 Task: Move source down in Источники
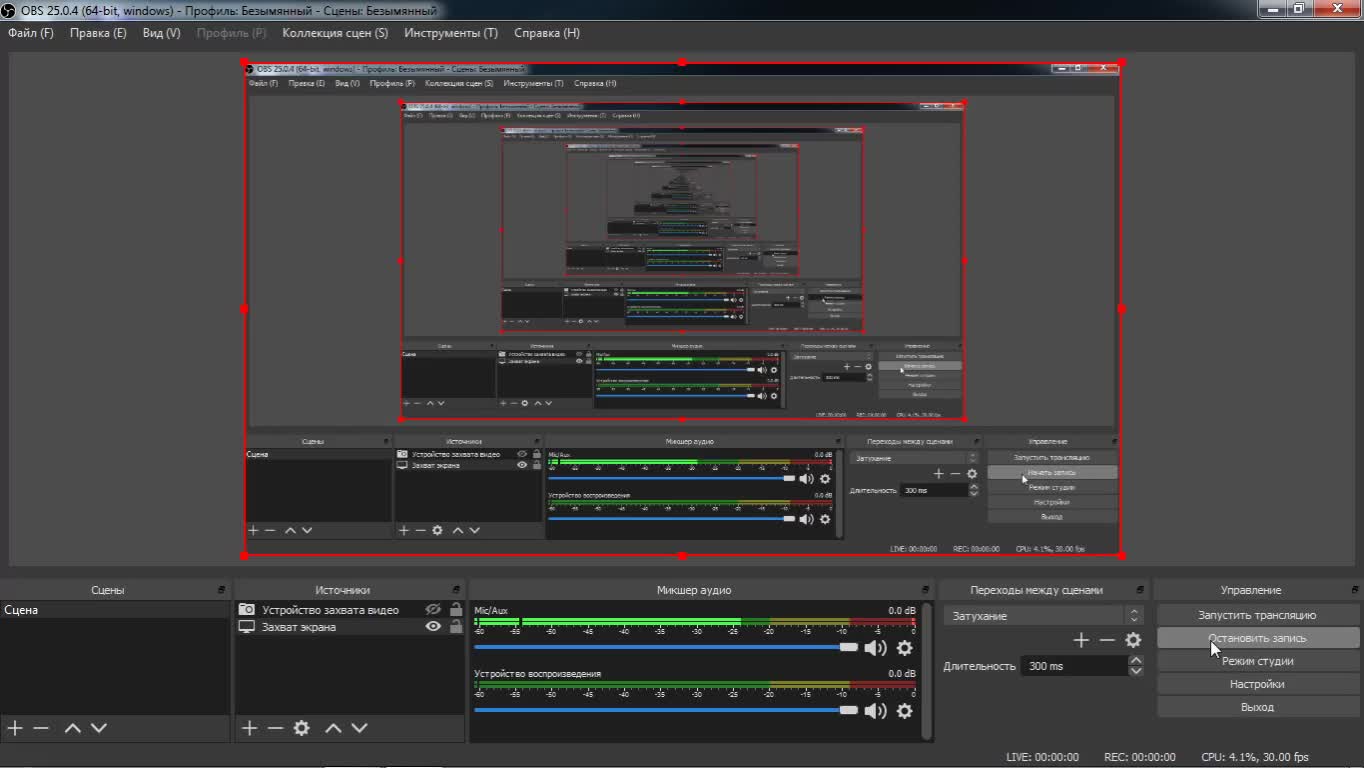pos(360,728)
